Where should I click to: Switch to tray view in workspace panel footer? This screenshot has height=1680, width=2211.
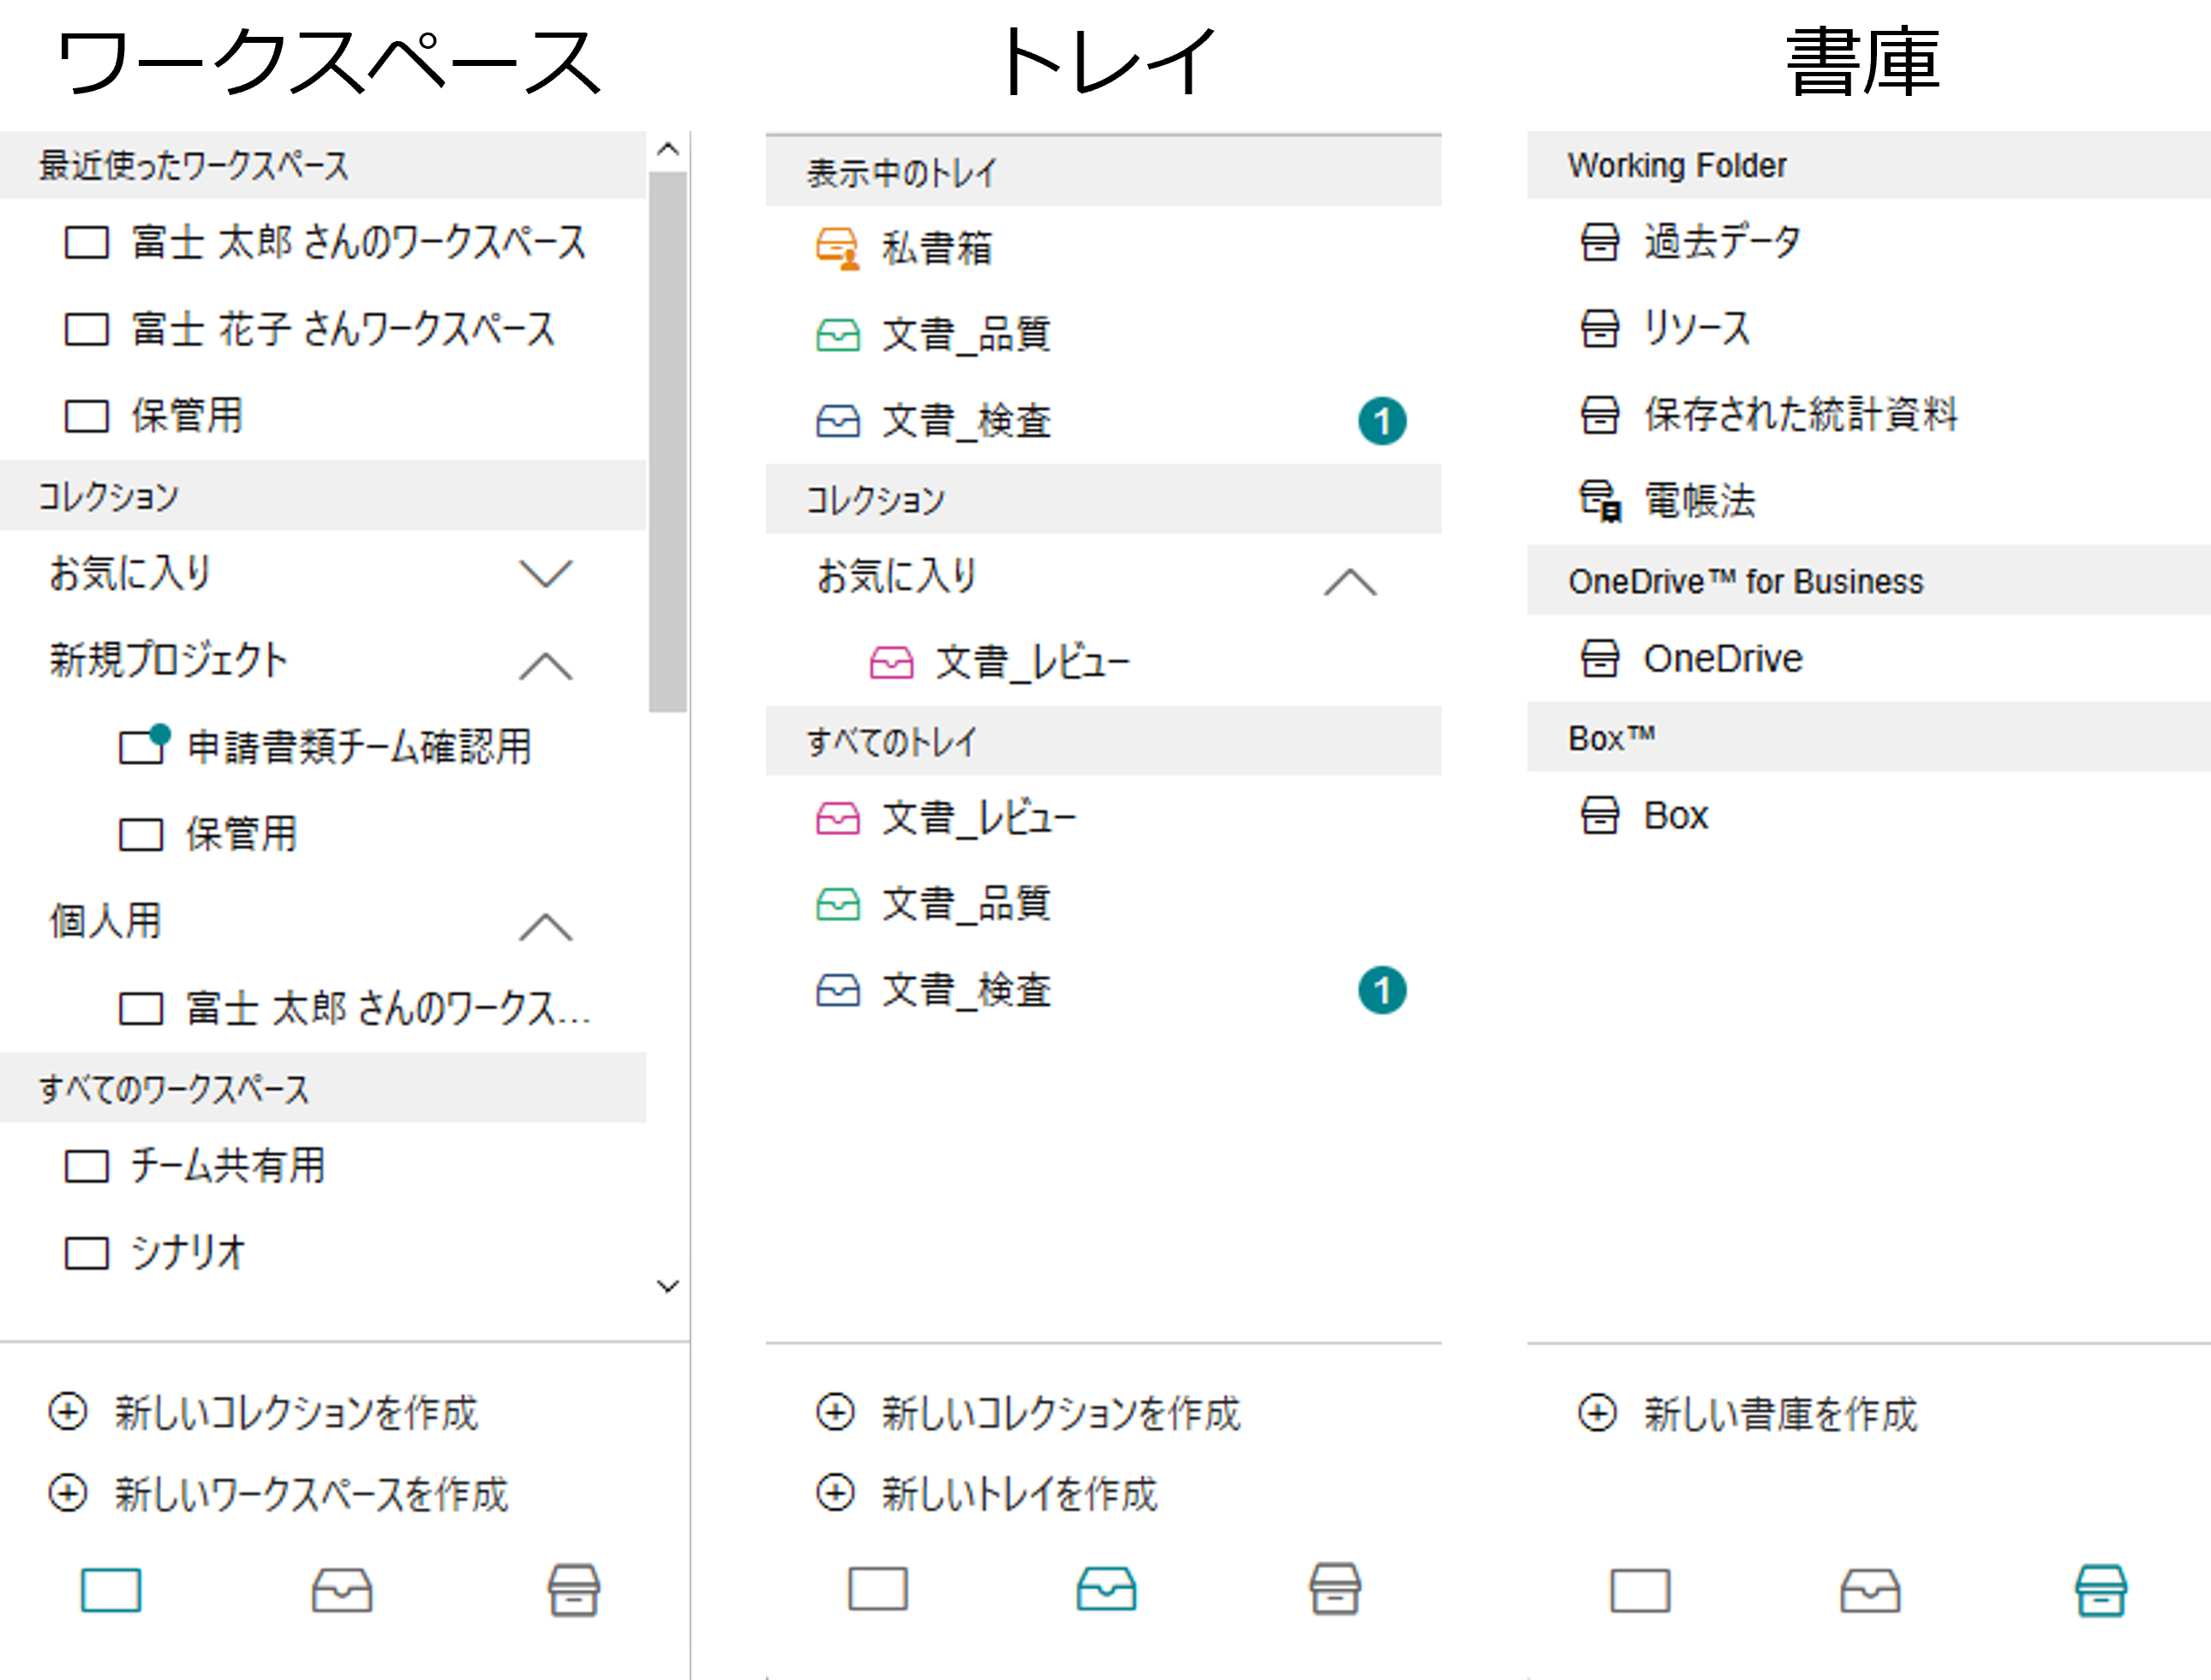point(342,1590)
